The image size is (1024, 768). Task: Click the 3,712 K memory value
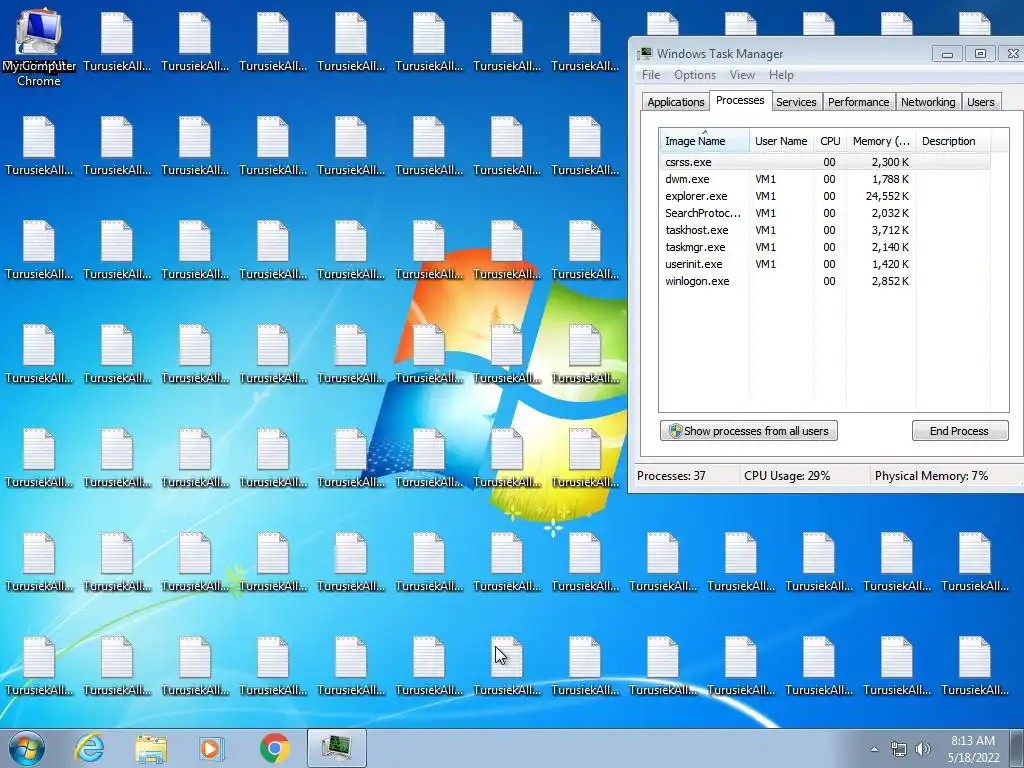point(890,230)
